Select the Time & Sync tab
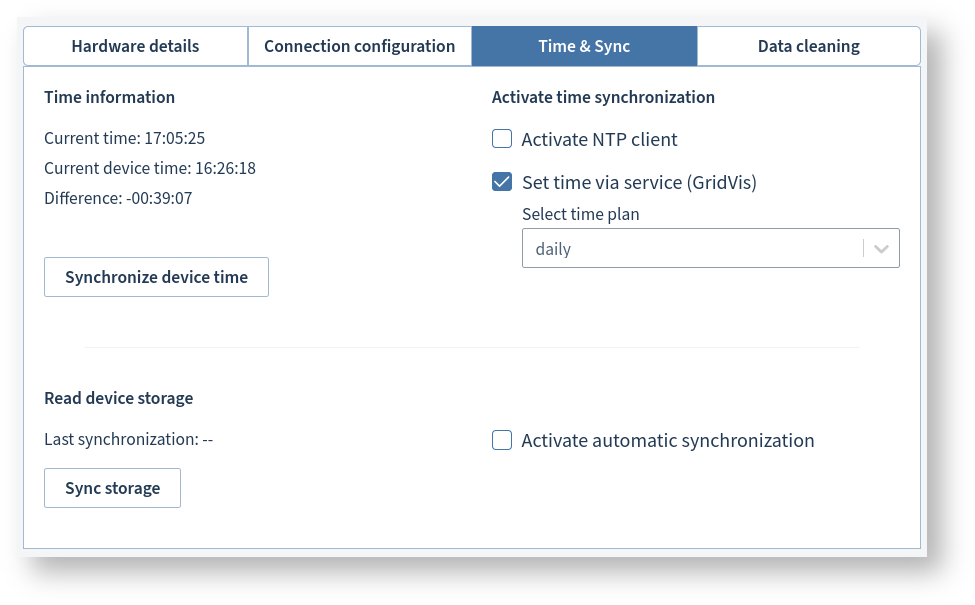 (x=584, y=46)
